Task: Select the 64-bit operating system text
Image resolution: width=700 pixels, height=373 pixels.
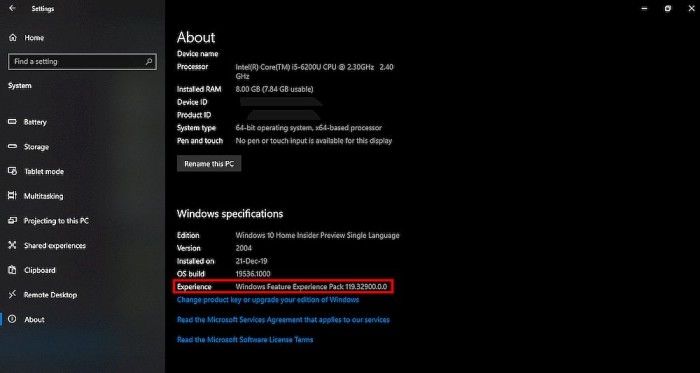Action: (308, 128)
